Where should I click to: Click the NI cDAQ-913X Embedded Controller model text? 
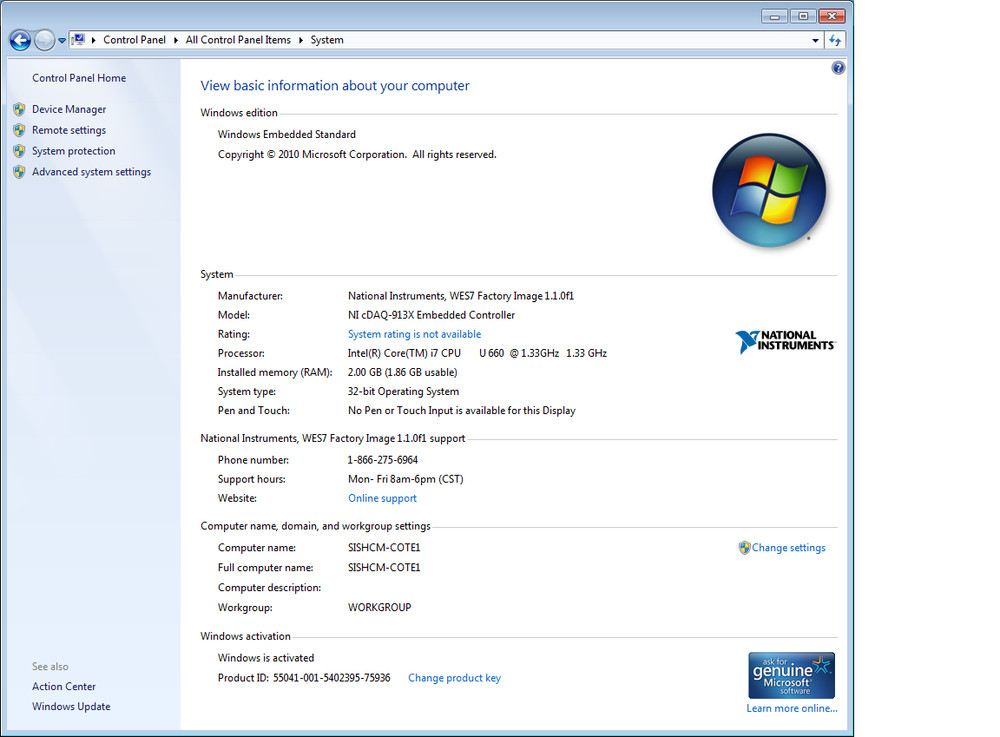tap(431, 315)
